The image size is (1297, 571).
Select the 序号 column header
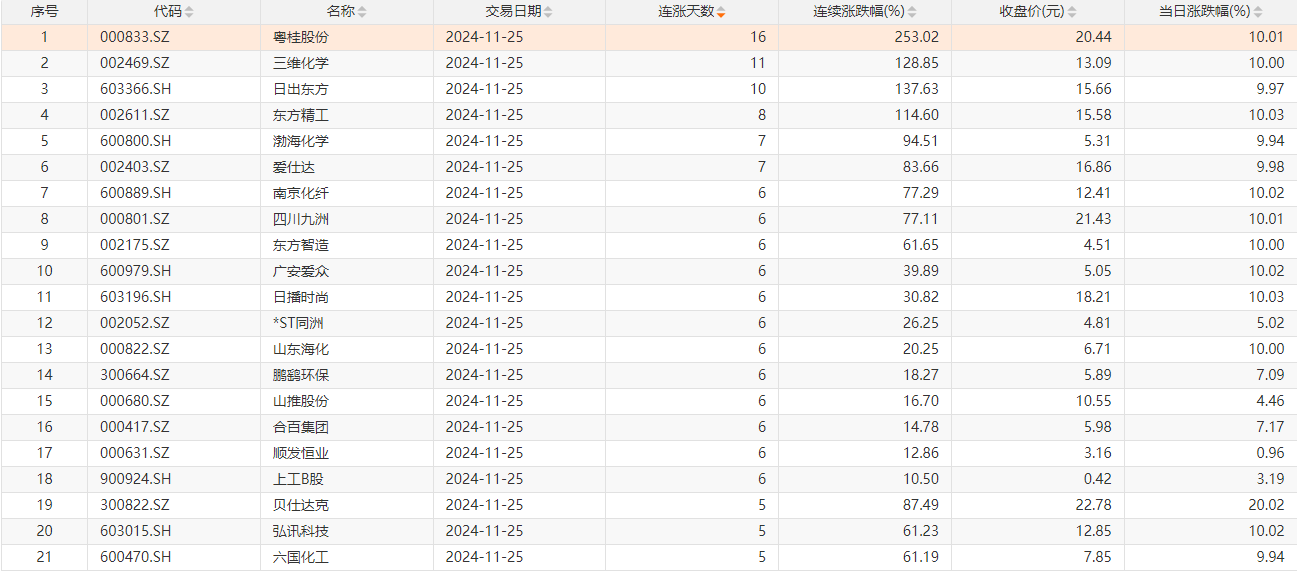[x=44, y=12]
